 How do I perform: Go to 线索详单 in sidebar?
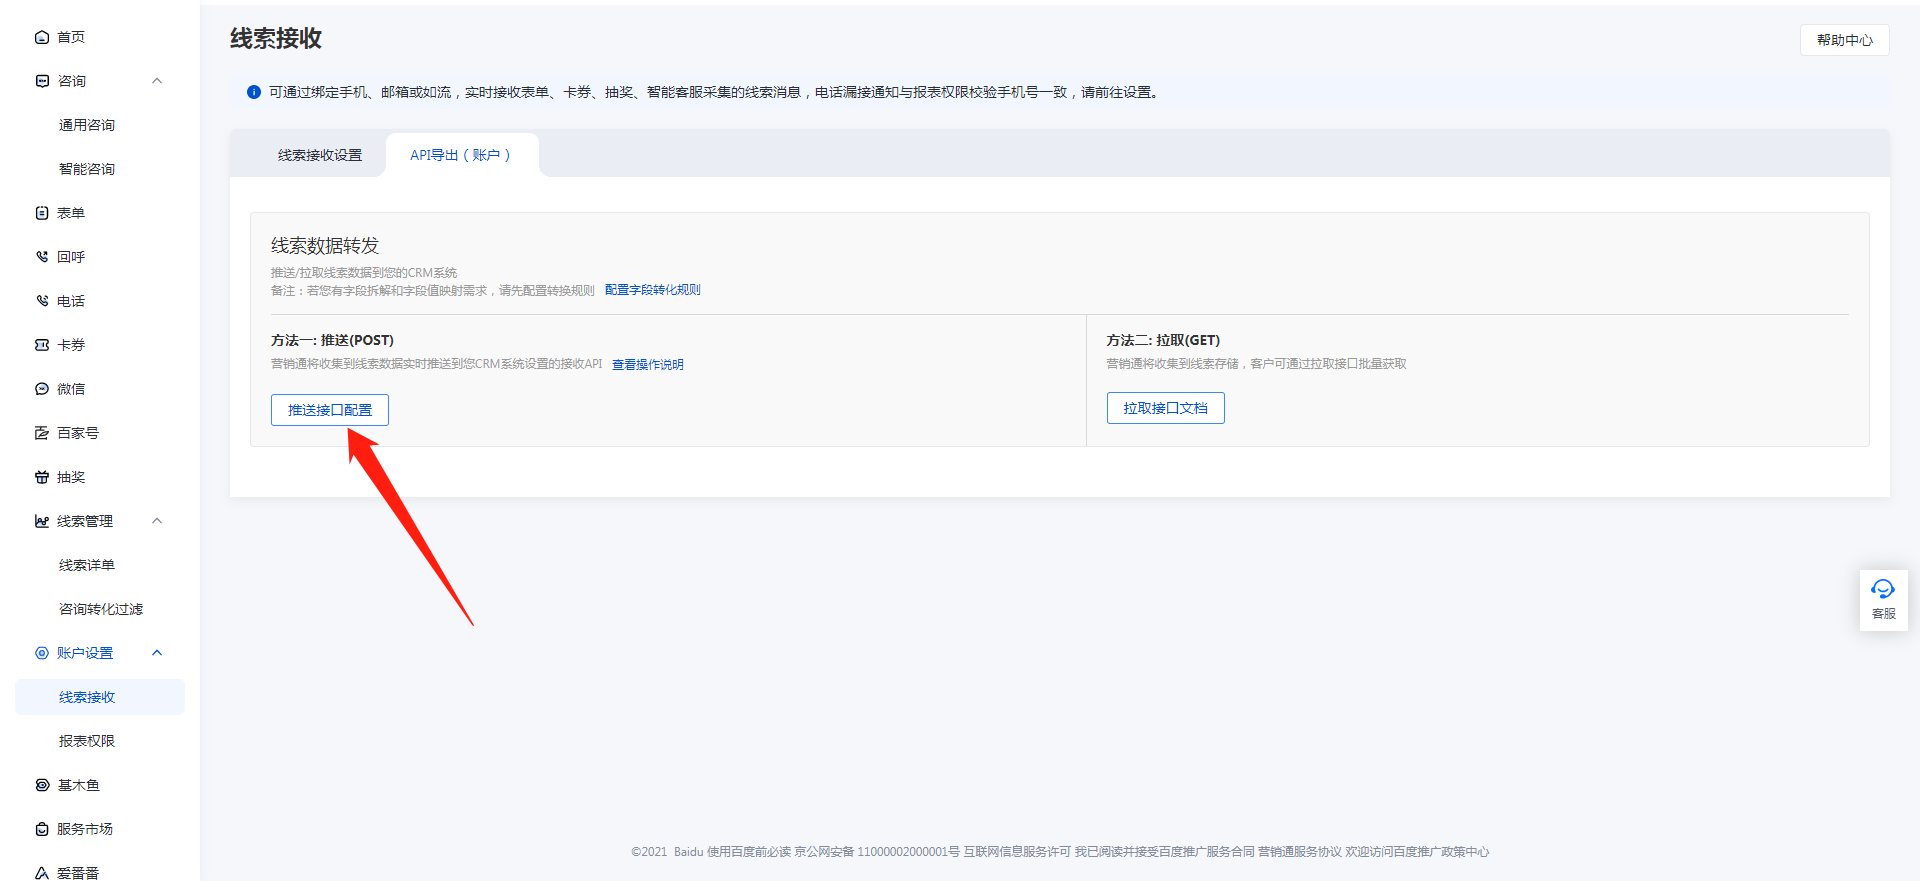pyautogui.click(x=87, y=565)
